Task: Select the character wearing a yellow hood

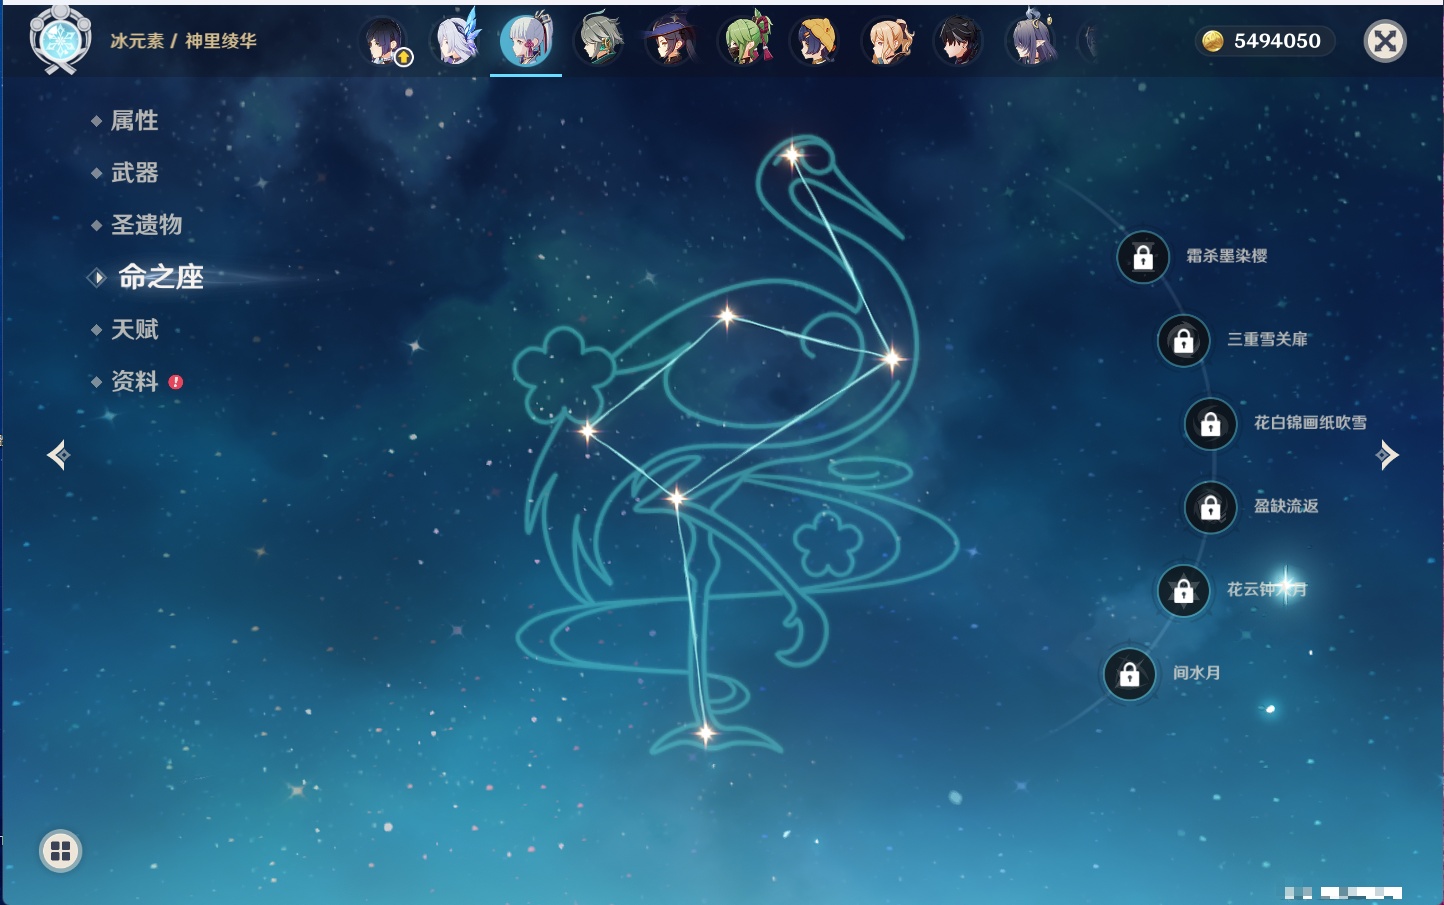Action: [x=816, y=41]
